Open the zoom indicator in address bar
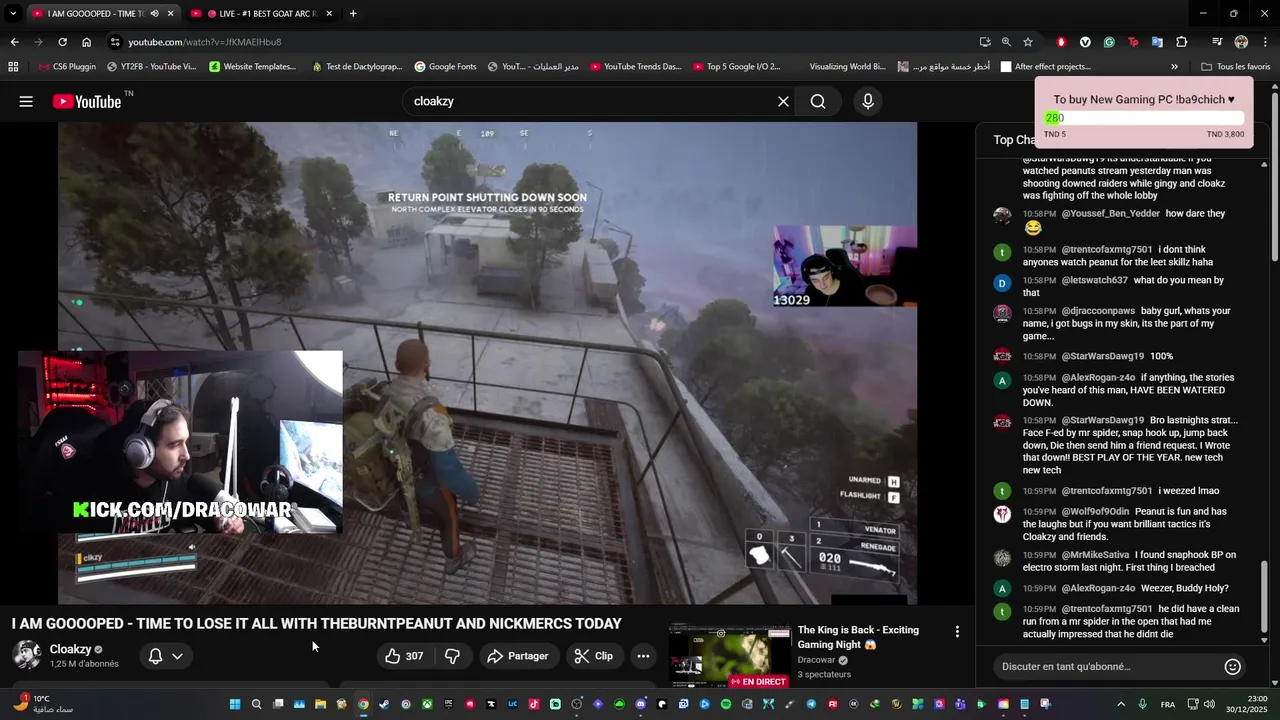Screen dimensions: 1280x720 coord(1006,42)
